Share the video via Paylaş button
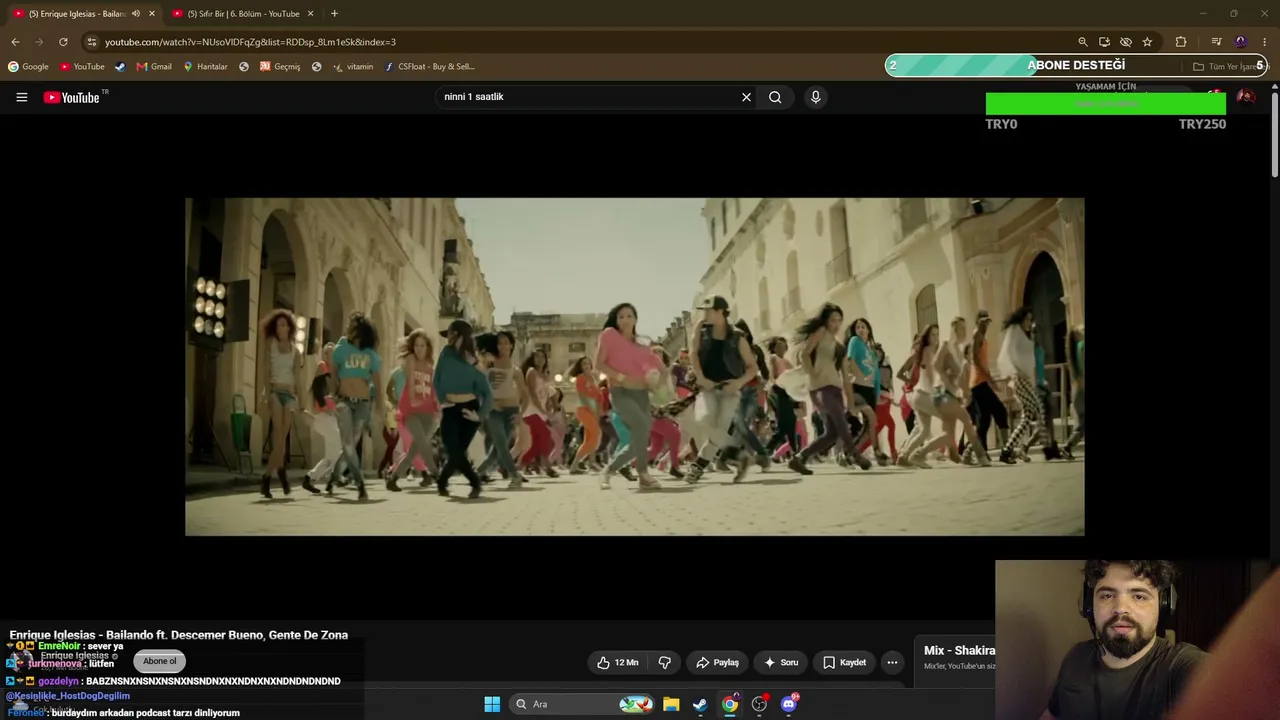Viewport: 1280px width, 720px height. 717,662
